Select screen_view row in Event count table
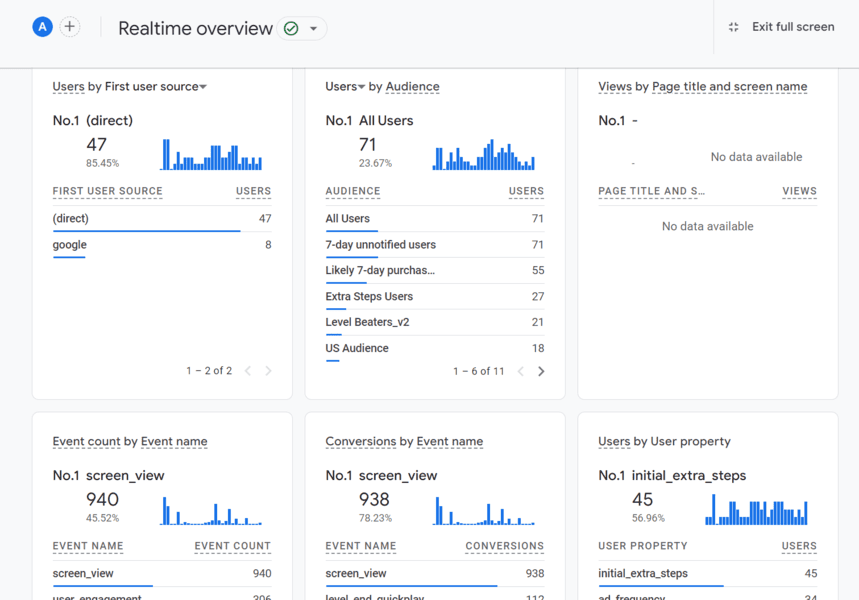This screenshot has height=600, width=859. 162,574
